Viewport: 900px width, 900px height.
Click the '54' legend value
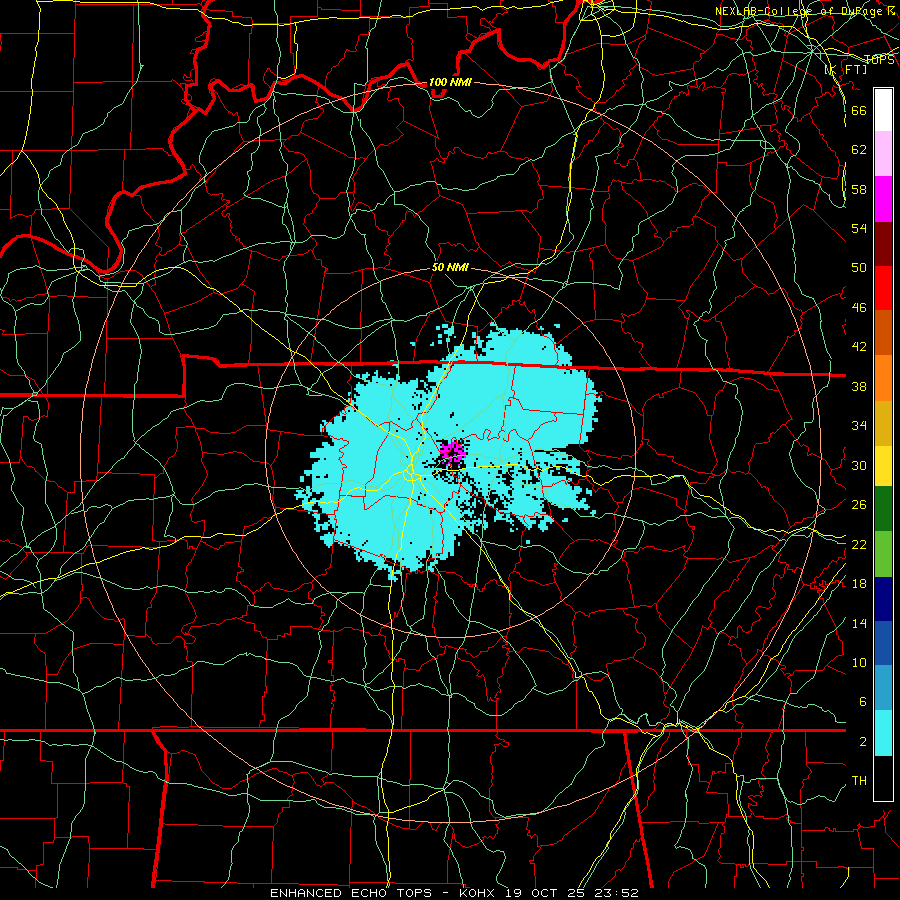859,228
